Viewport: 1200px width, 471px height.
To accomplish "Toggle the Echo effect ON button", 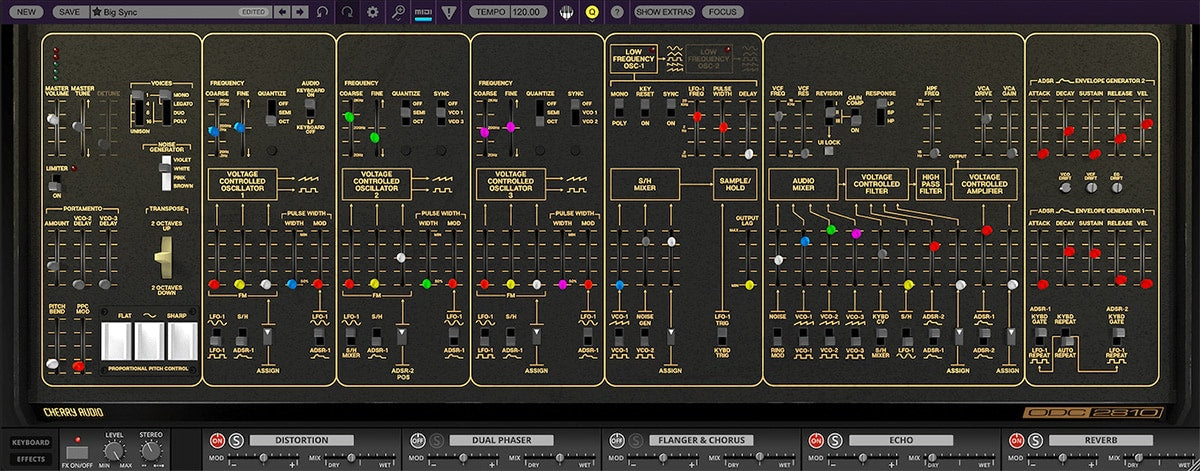I will click(816, 440).
